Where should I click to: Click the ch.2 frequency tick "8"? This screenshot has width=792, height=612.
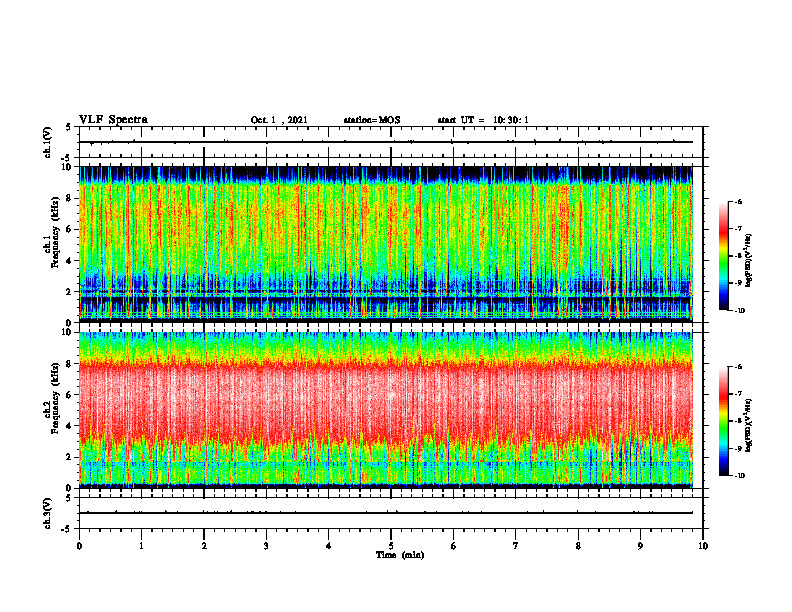tap(69, 363)
